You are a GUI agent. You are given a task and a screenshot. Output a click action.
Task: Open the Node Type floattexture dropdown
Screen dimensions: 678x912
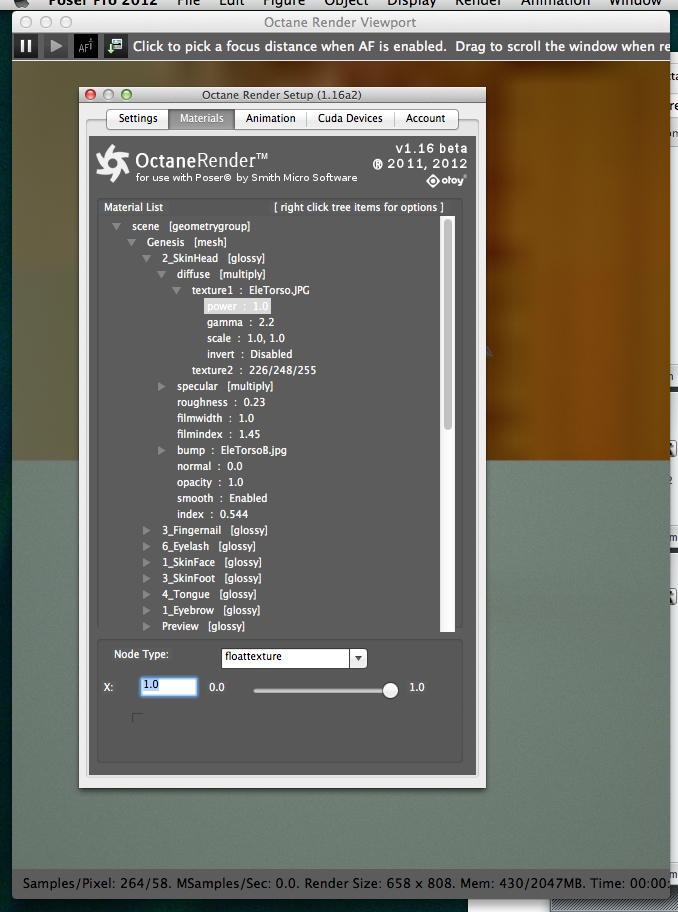pyautogui.click(x=358, y=658)
